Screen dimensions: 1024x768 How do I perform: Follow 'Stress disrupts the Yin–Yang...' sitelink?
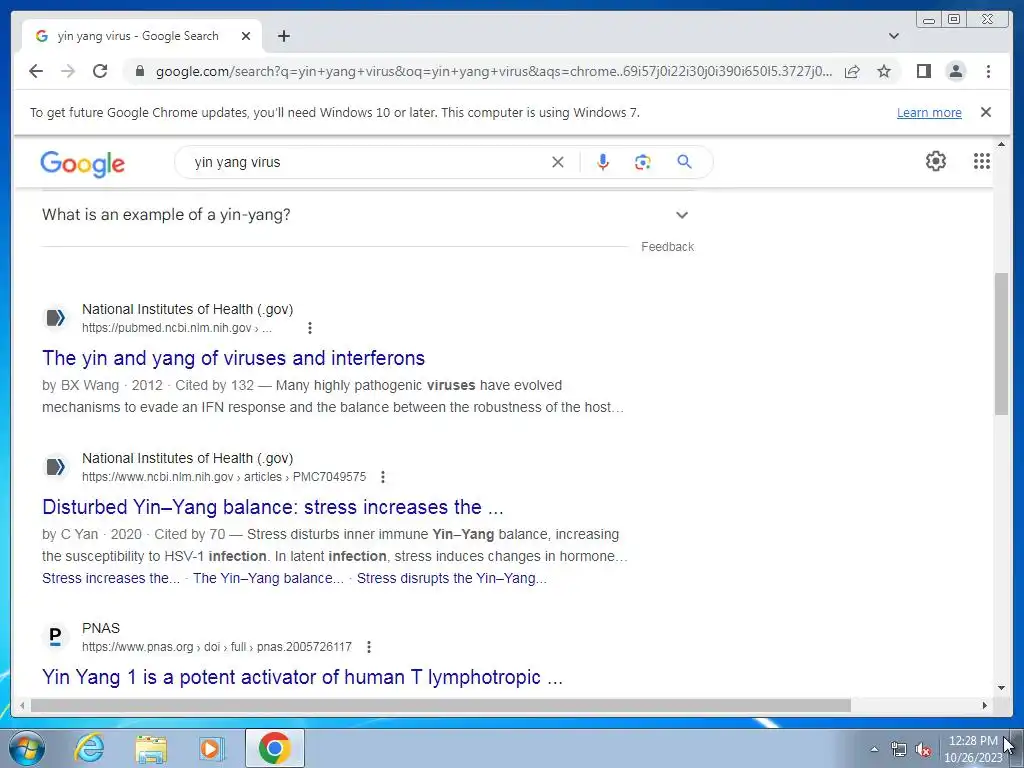pos(452,578)
